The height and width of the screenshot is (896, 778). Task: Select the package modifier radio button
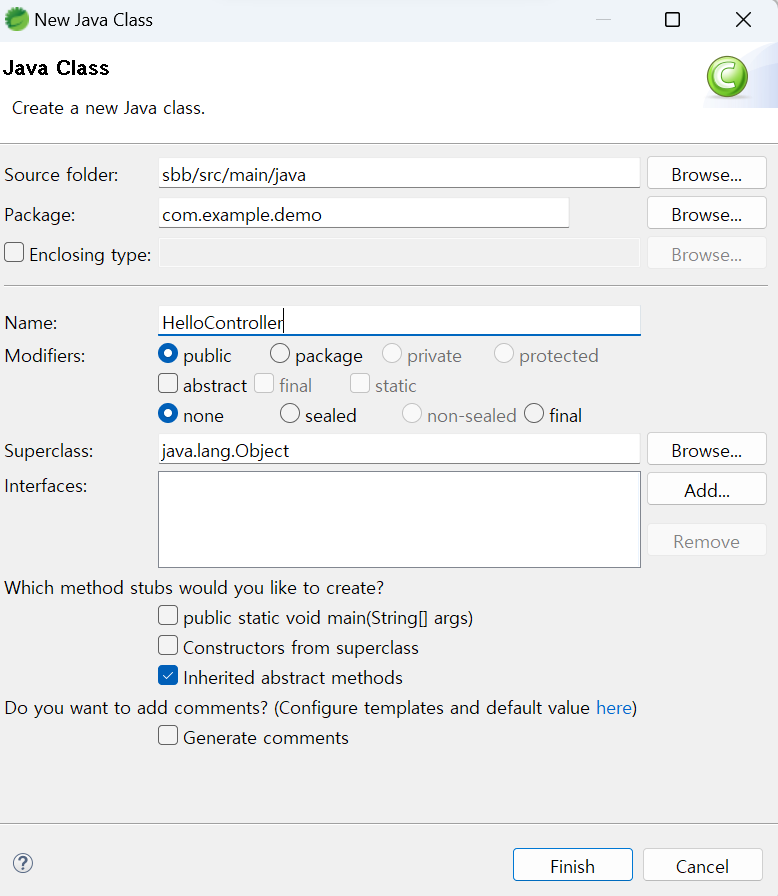280,354
